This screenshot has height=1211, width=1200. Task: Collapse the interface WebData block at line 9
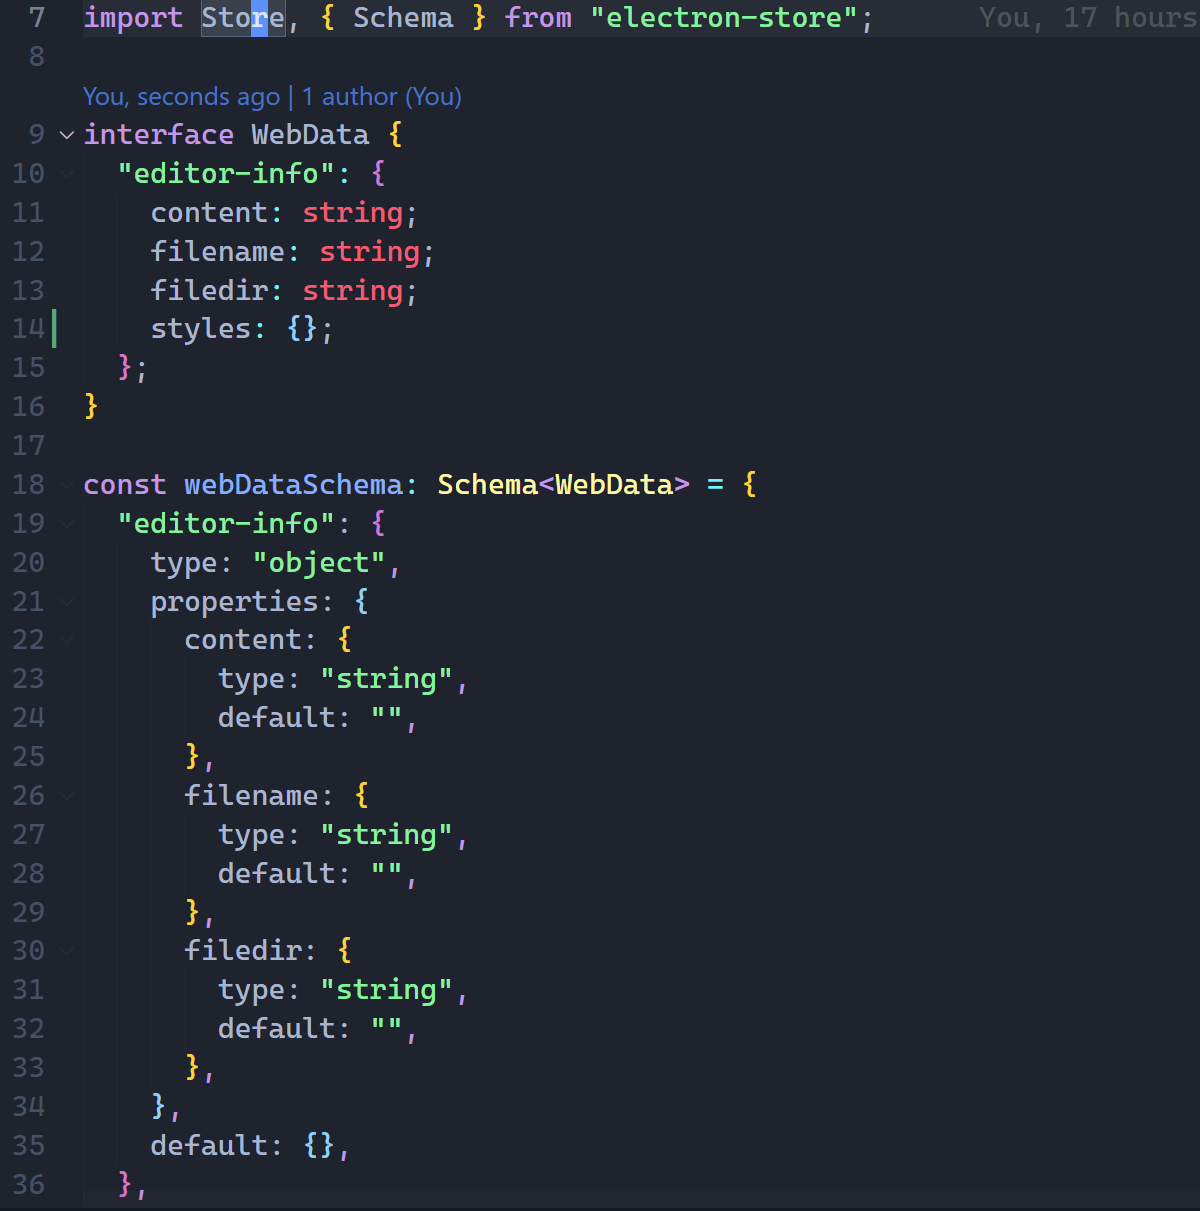[x=67, y=135]
